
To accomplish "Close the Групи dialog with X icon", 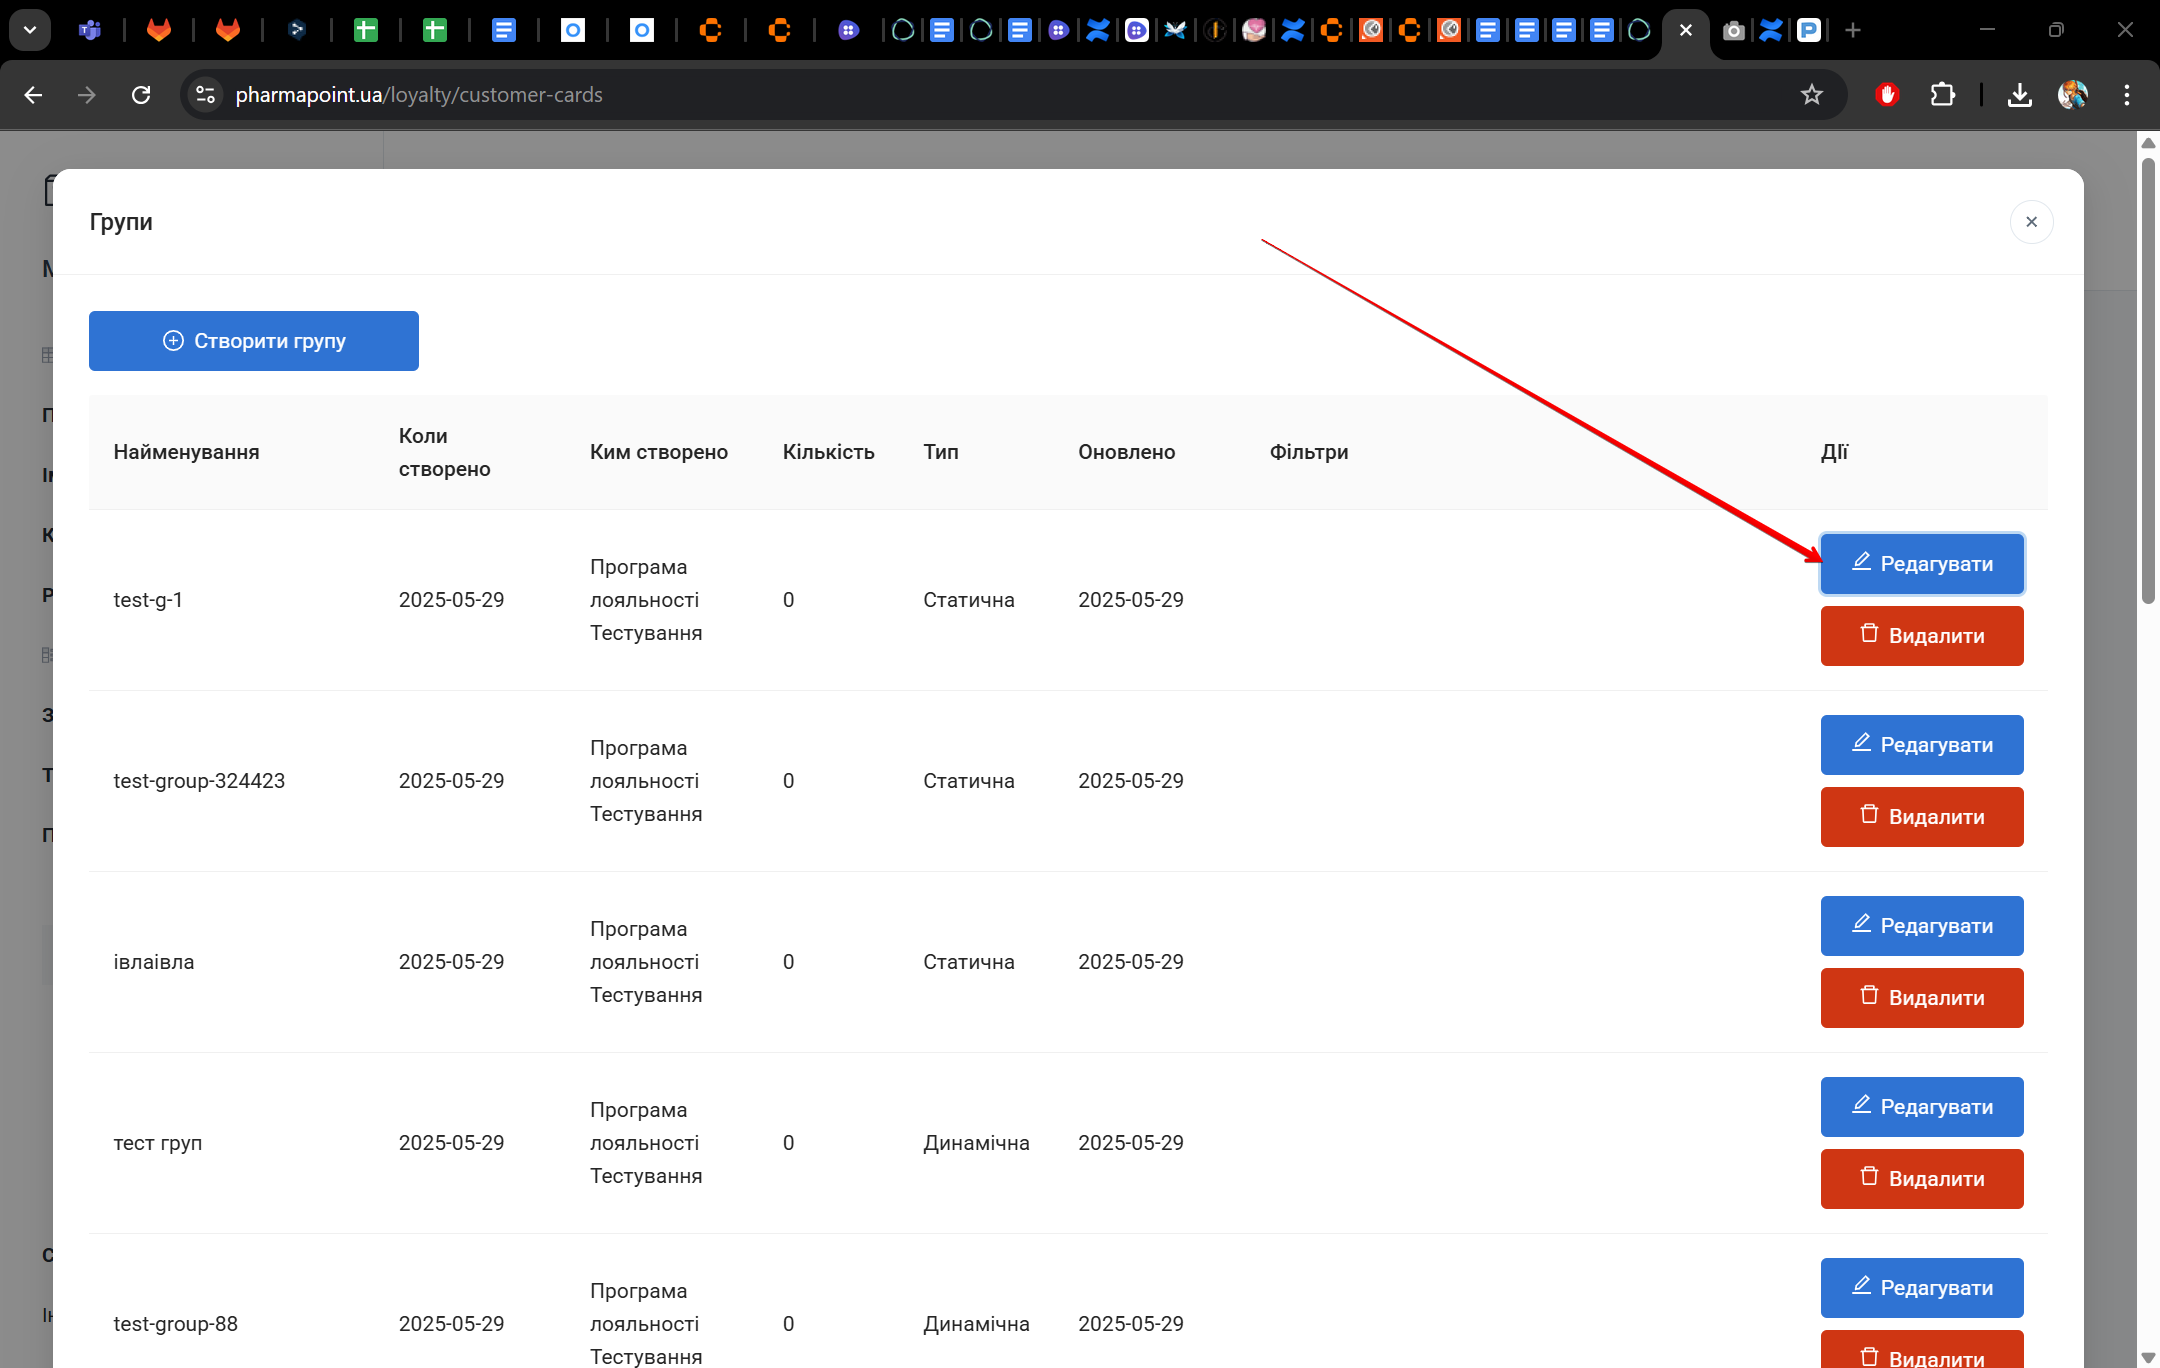I will [x=2031, y=222].
